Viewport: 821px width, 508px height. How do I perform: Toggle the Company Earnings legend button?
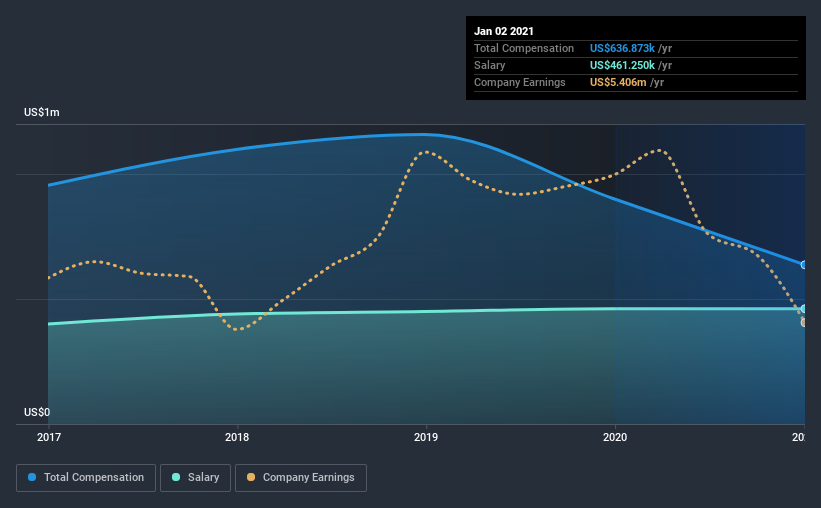(301, 478)
